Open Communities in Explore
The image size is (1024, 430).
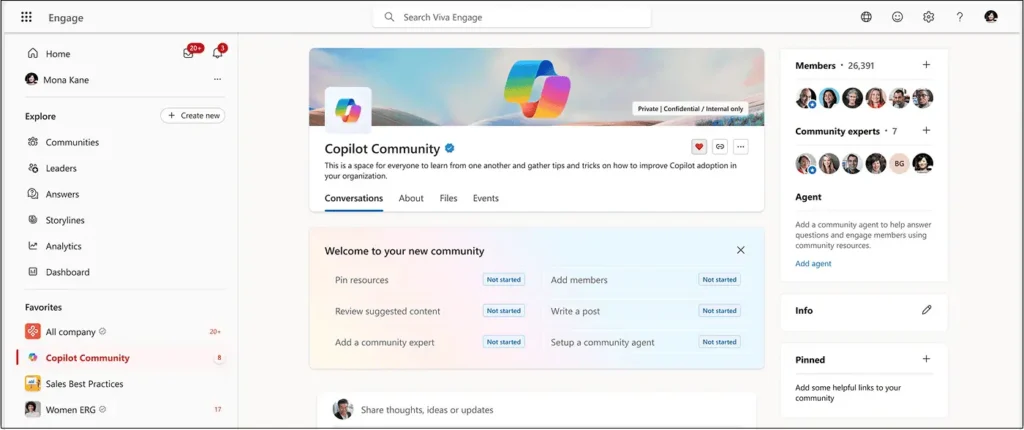tap(72, 142)
